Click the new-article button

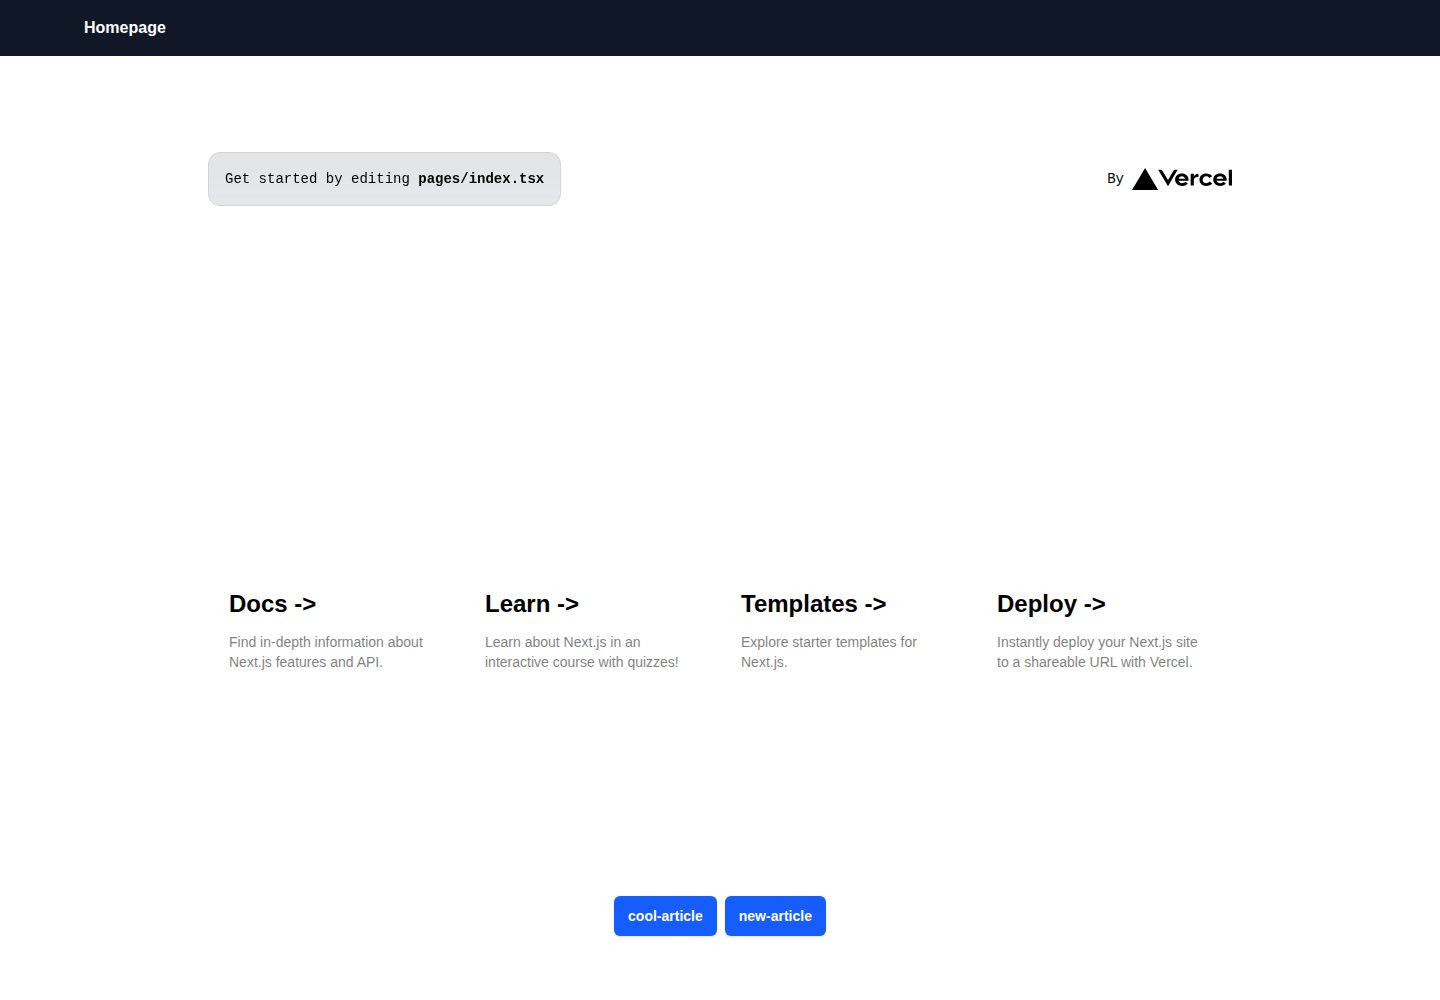pos(775,916)
